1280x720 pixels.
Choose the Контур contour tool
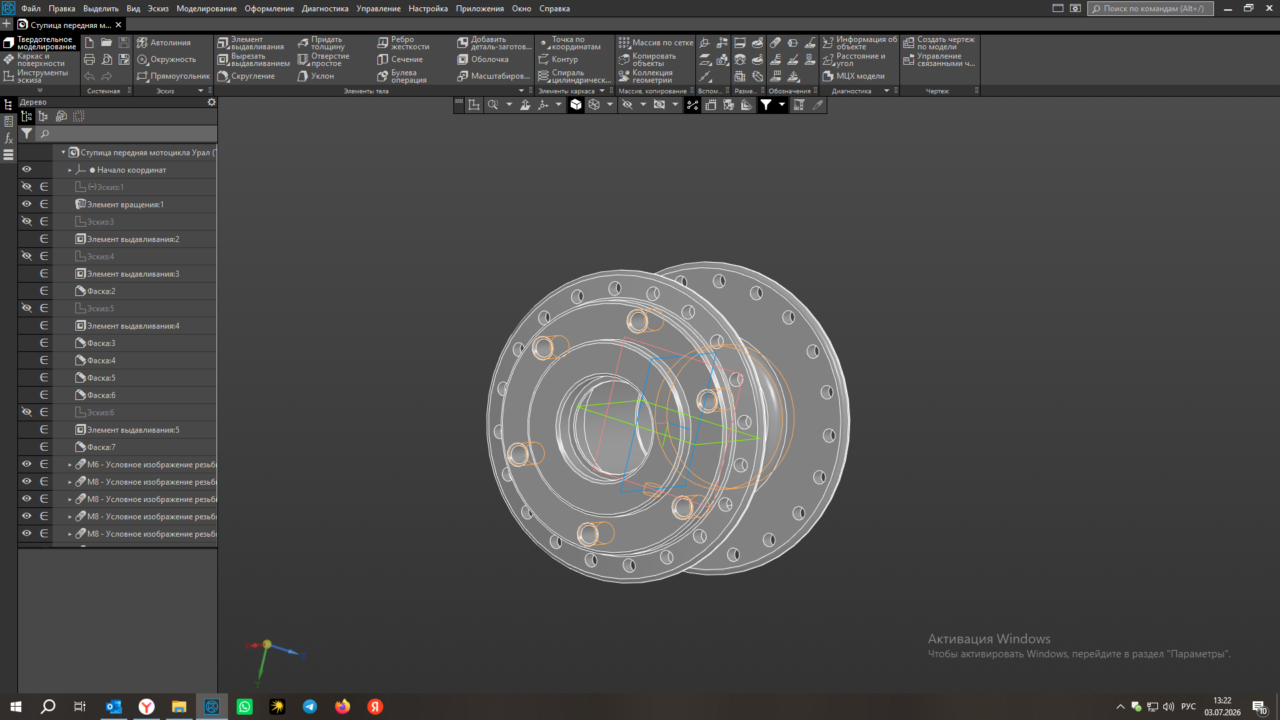click(557, 59)
